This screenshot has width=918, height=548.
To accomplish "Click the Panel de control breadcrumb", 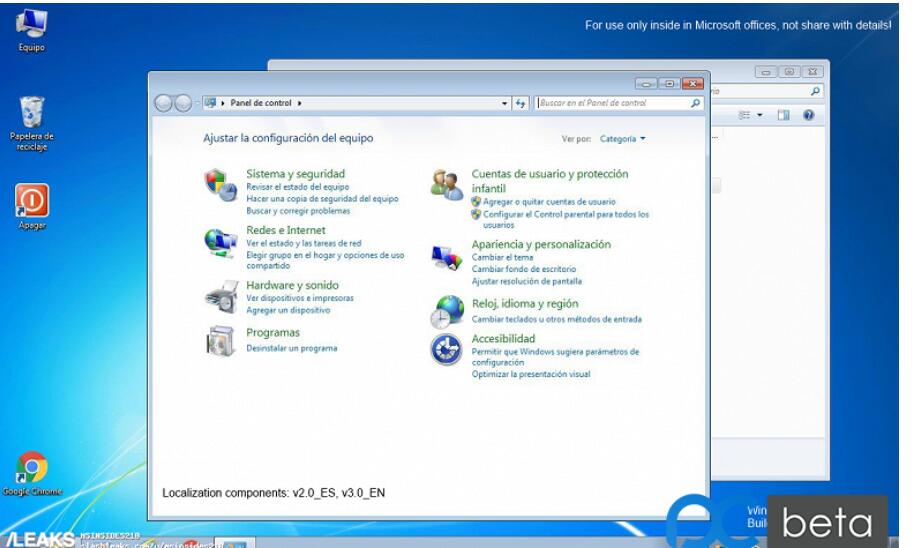I will [261, 103].
